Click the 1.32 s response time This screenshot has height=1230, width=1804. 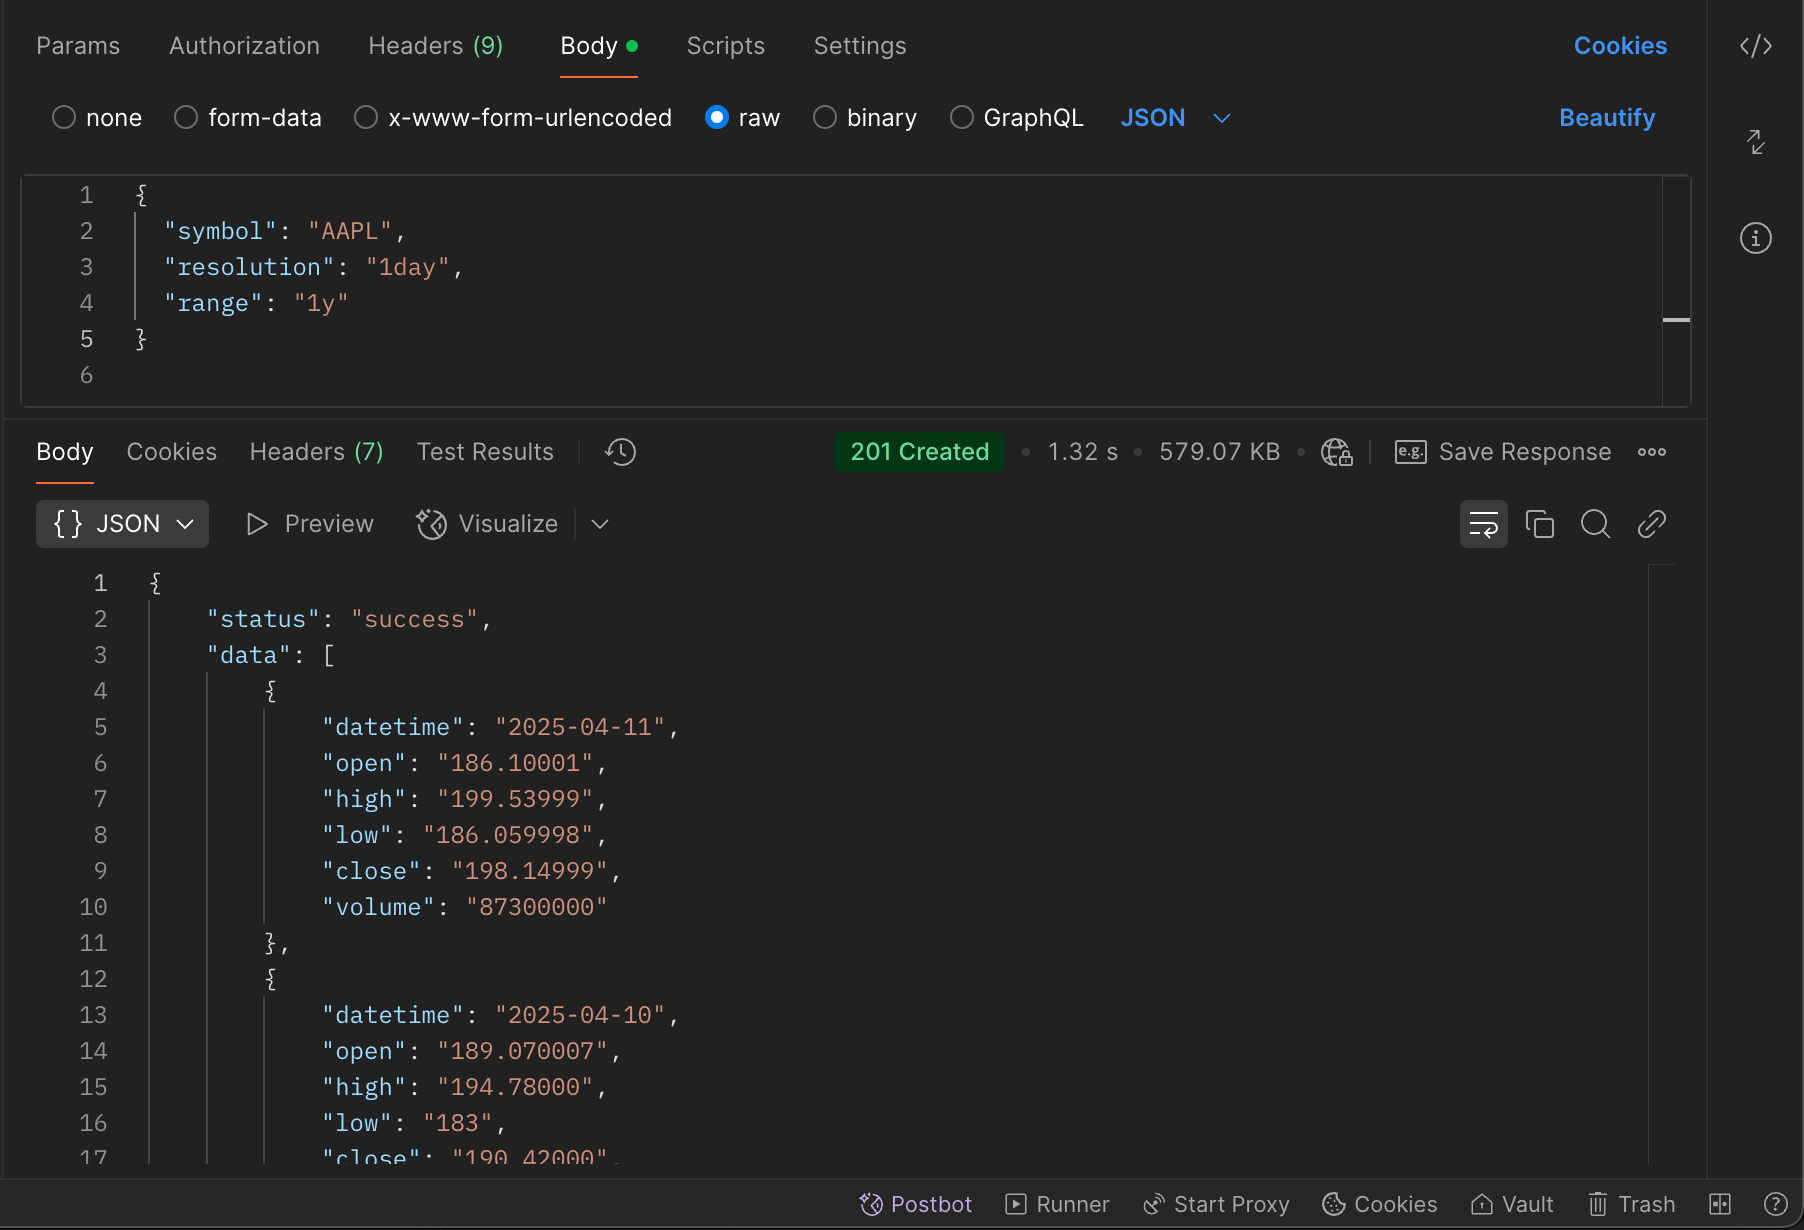click(x=1082, y=452)
